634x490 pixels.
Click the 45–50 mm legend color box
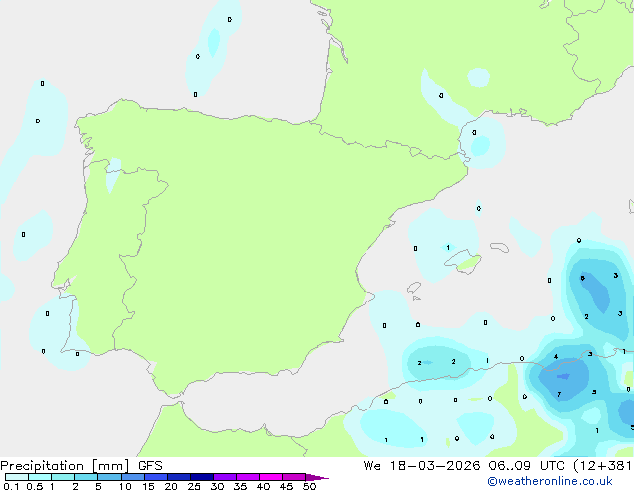point(294,477)
